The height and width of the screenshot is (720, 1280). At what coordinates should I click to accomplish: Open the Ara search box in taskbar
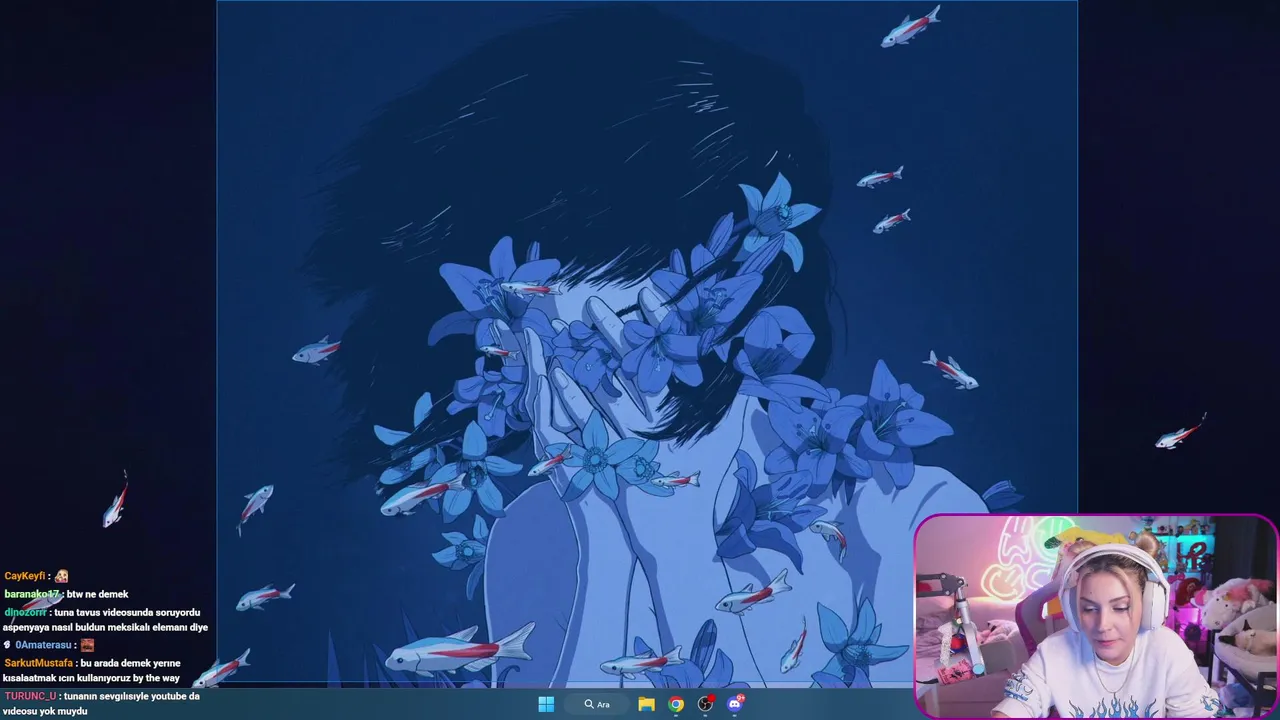click(x=597, y=704)
